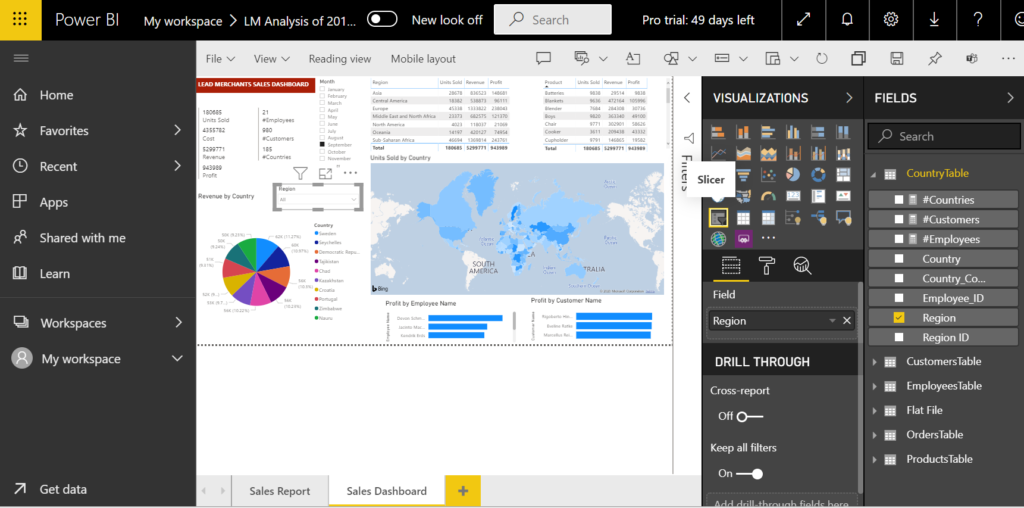Pick the donut chart visualization
The height and width of the screenshot is (508, 1024).
point(818,175)
